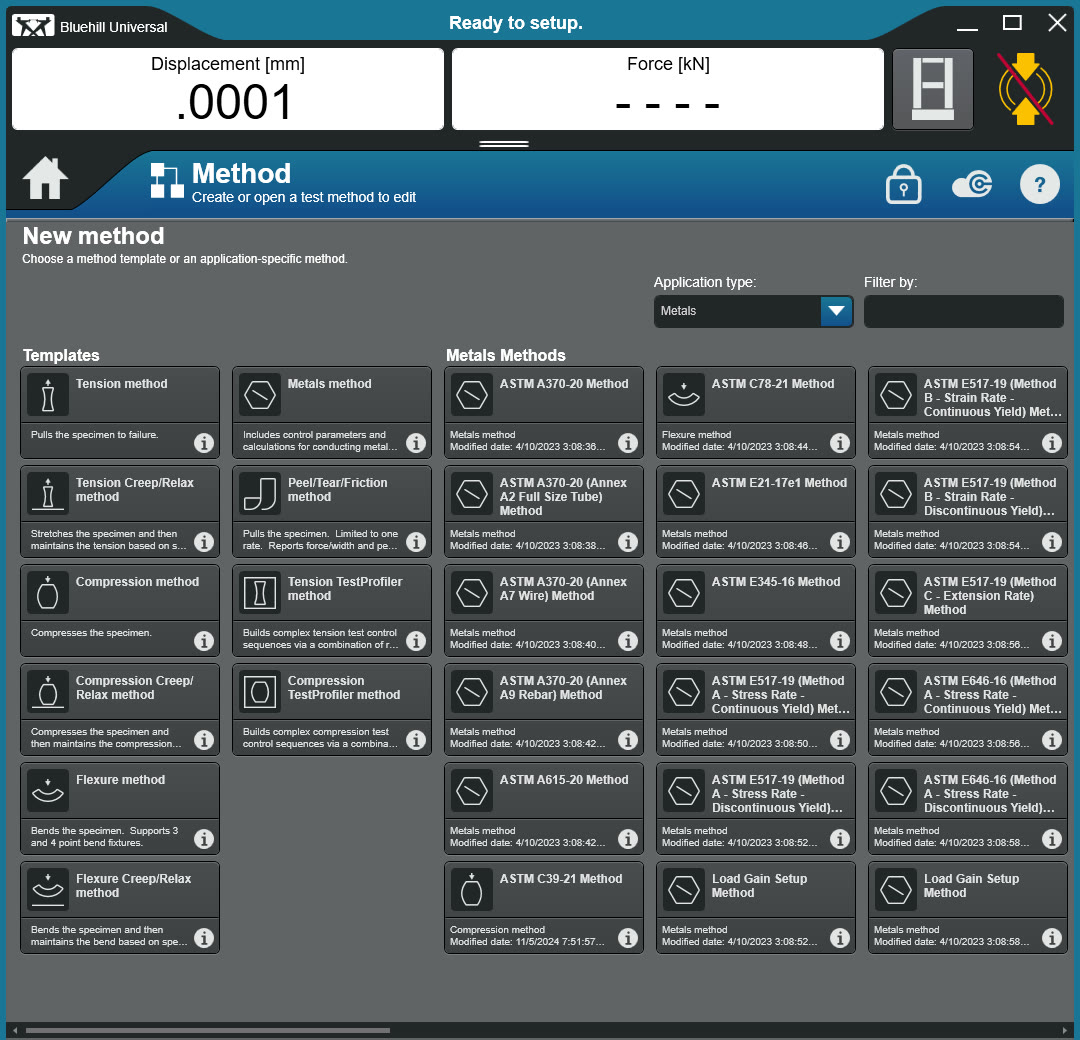The height and width of the screenshot is (1040, 1080).
Task: Show info for ASTM A615-20 Method
Action: click(628, 839)
